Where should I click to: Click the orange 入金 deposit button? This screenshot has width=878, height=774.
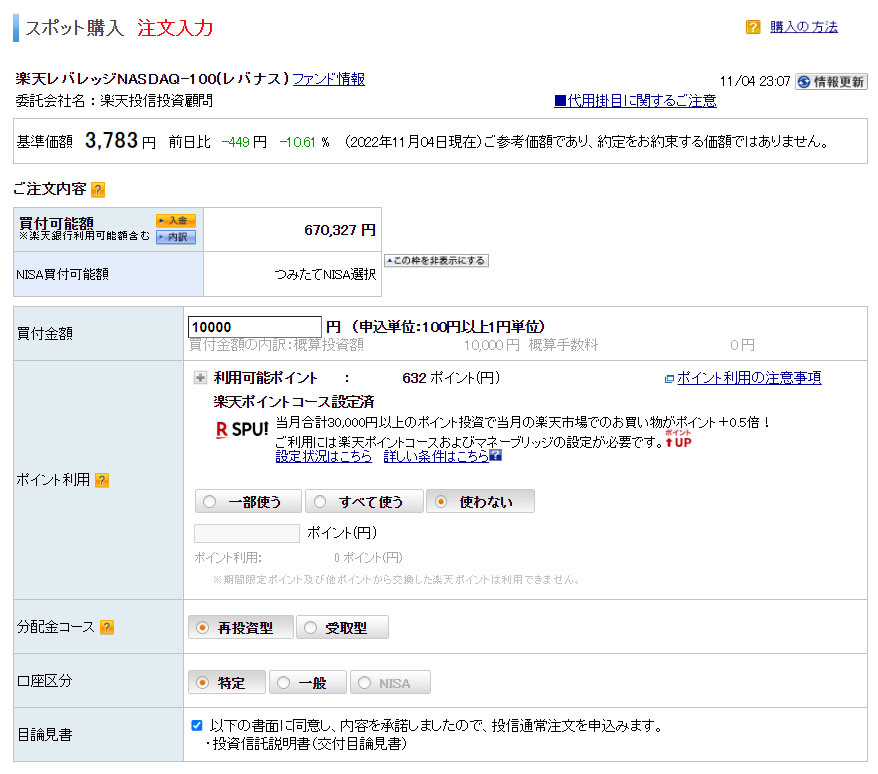175,220
